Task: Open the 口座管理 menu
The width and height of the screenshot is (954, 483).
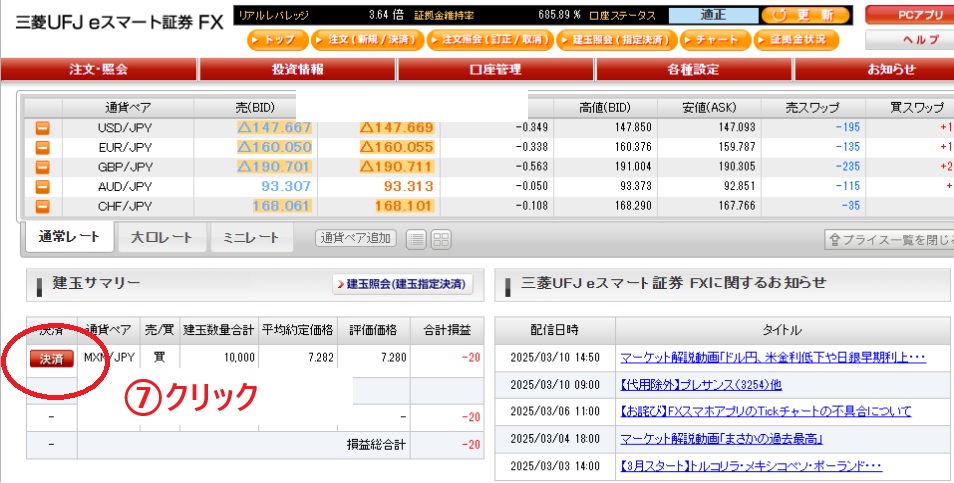Action: (496, 69)
